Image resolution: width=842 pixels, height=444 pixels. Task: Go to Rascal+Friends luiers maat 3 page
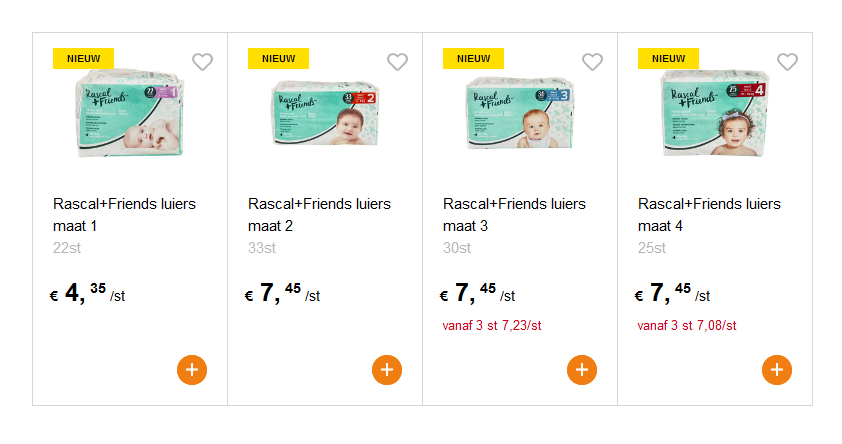[514, 215]
